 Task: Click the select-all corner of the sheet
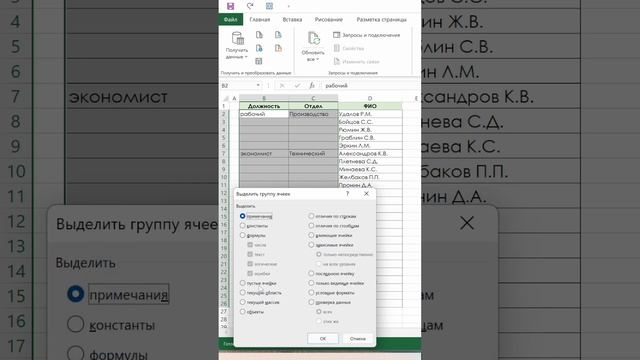[x=225, y=98]
